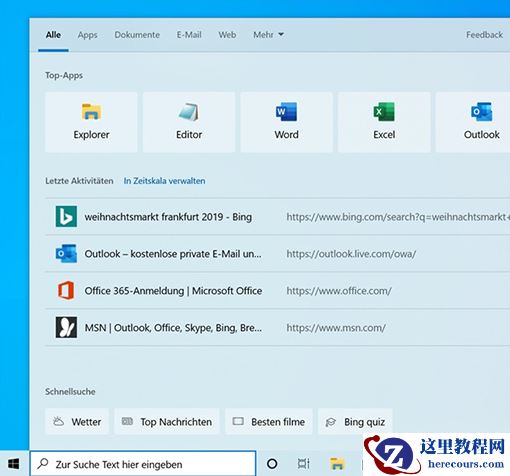Viewport: 510px width, 476px height.
Task: Open Task View from the taskbar
Action: pos(303,464)
